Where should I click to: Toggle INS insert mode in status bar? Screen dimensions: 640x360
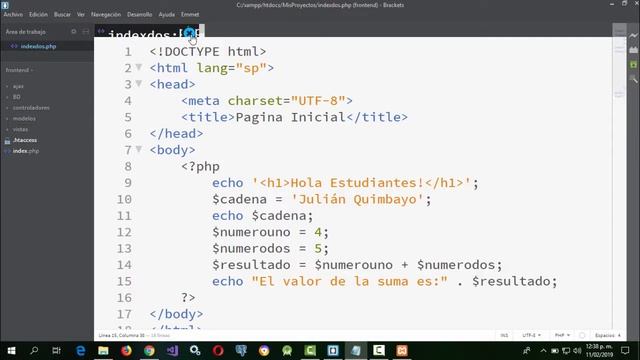[x=504, y=335]
